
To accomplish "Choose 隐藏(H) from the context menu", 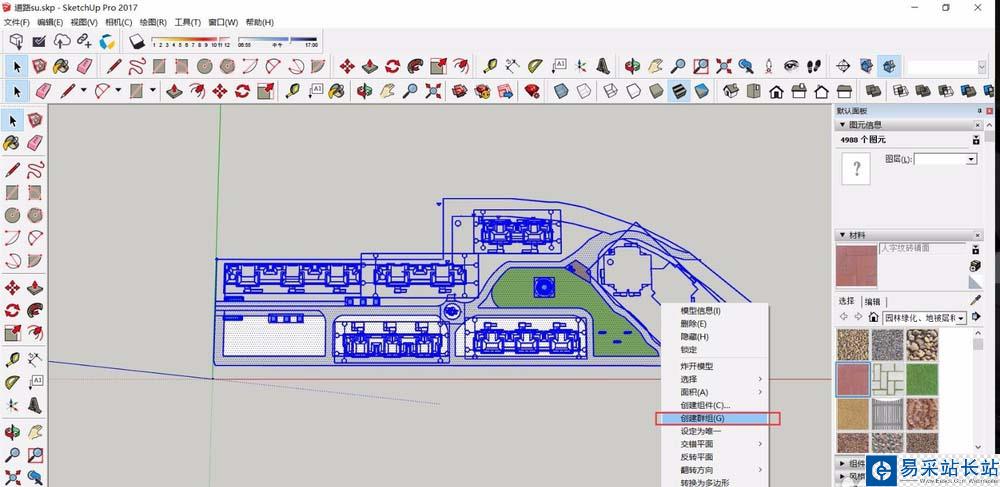I will pos(695,337).
